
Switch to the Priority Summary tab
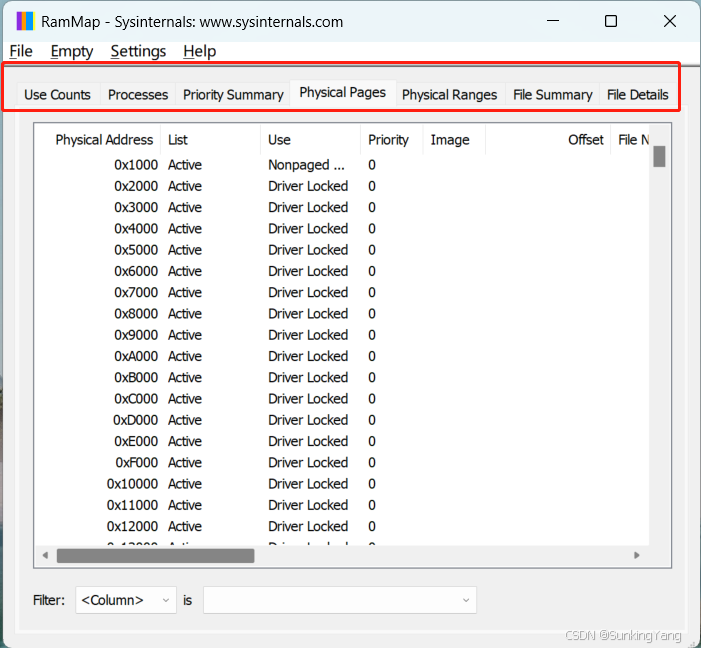(x=233, y=94)
